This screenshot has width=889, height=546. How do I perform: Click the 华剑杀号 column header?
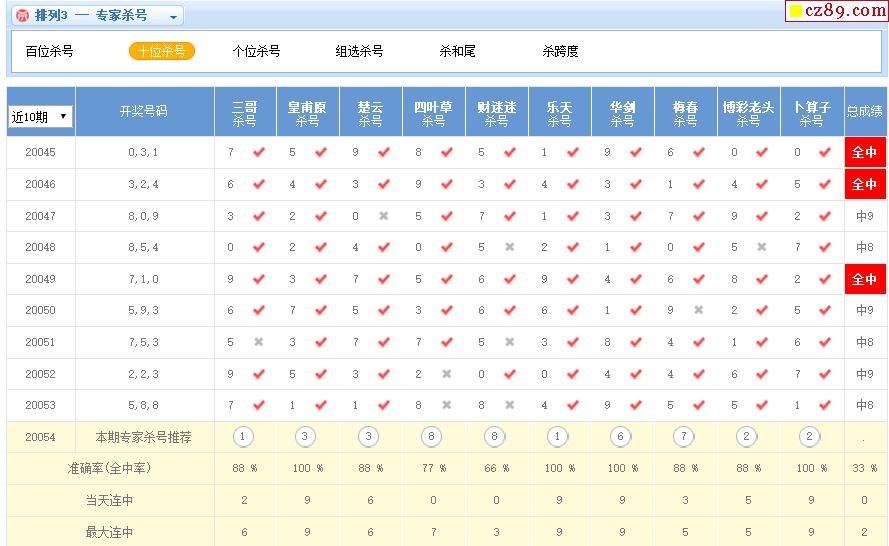click(623, 112)
